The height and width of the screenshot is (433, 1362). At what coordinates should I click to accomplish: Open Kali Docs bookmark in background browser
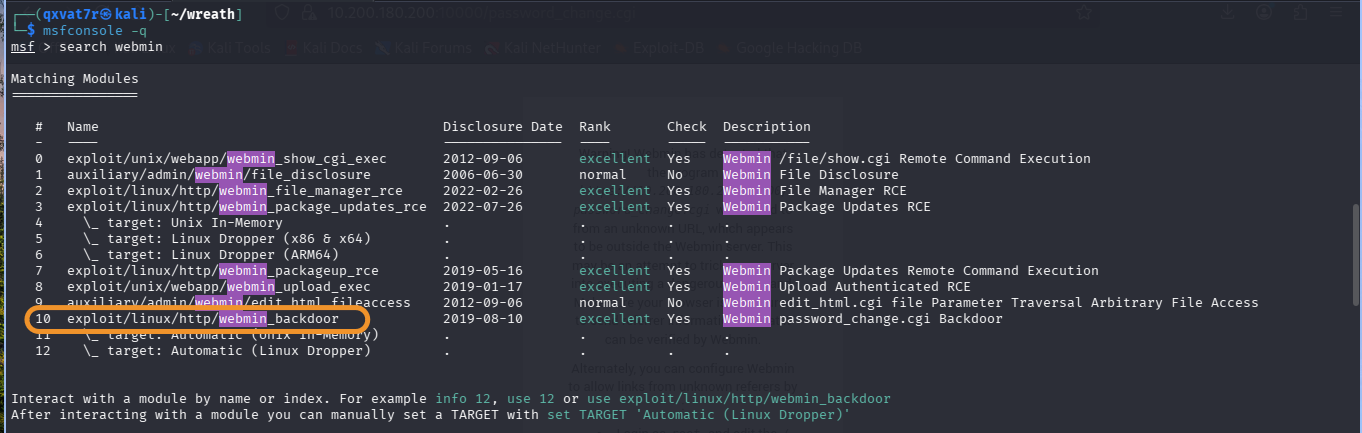click(x=324, y=47)
